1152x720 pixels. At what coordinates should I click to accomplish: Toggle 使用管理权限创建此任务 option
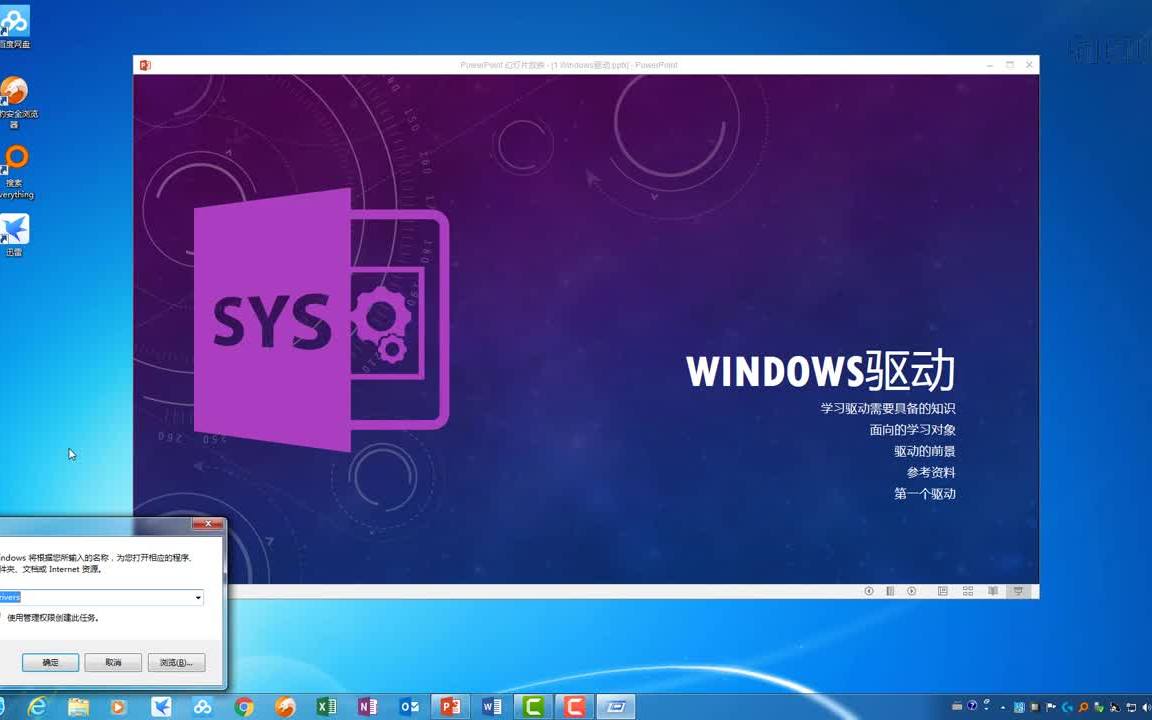pos(52,618)
